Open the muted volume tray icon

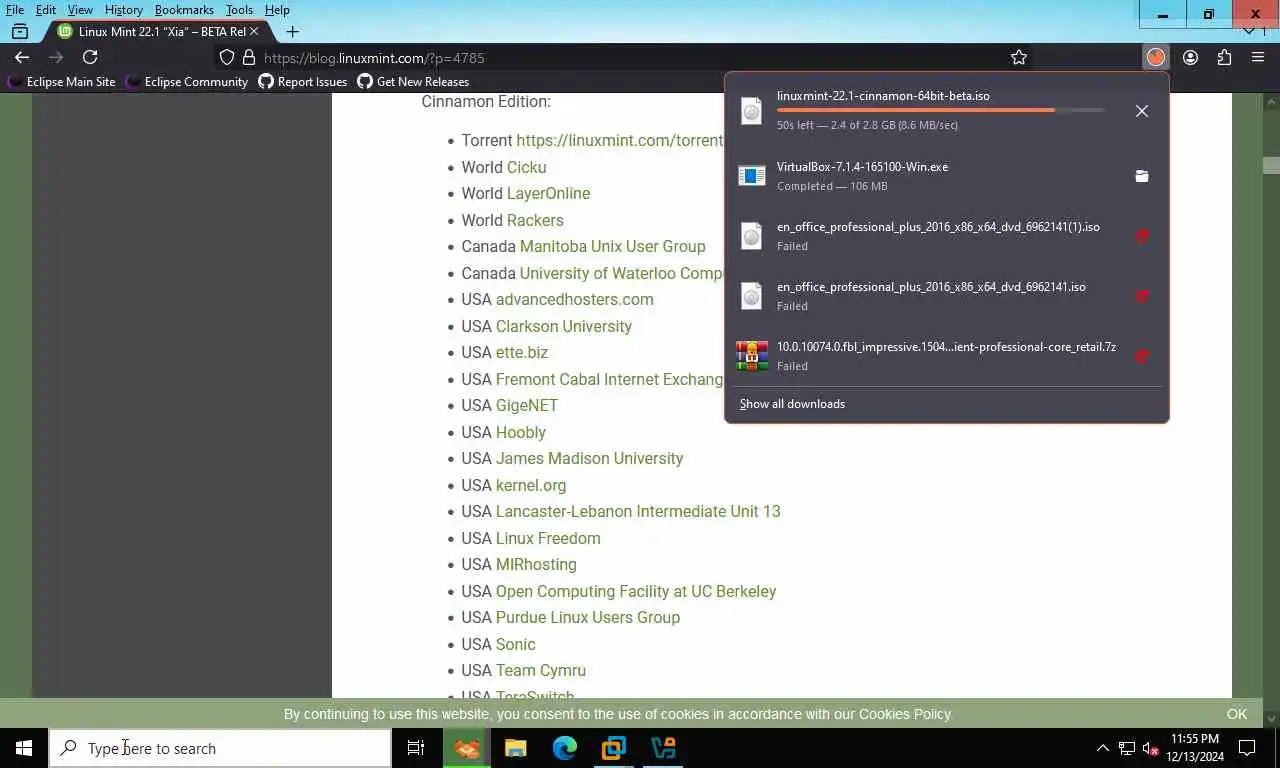1150,748
